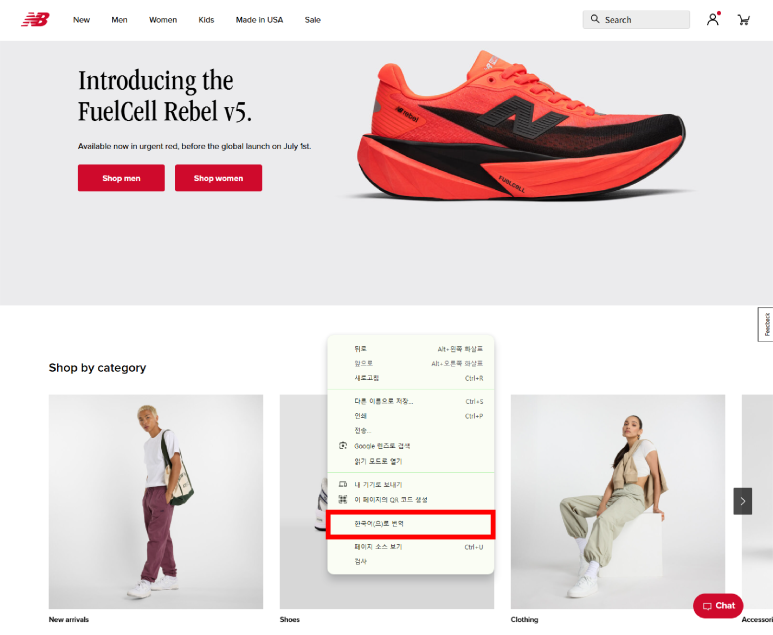Click the New Balance logo
This screenshot has width=773, height=635.
35,20
